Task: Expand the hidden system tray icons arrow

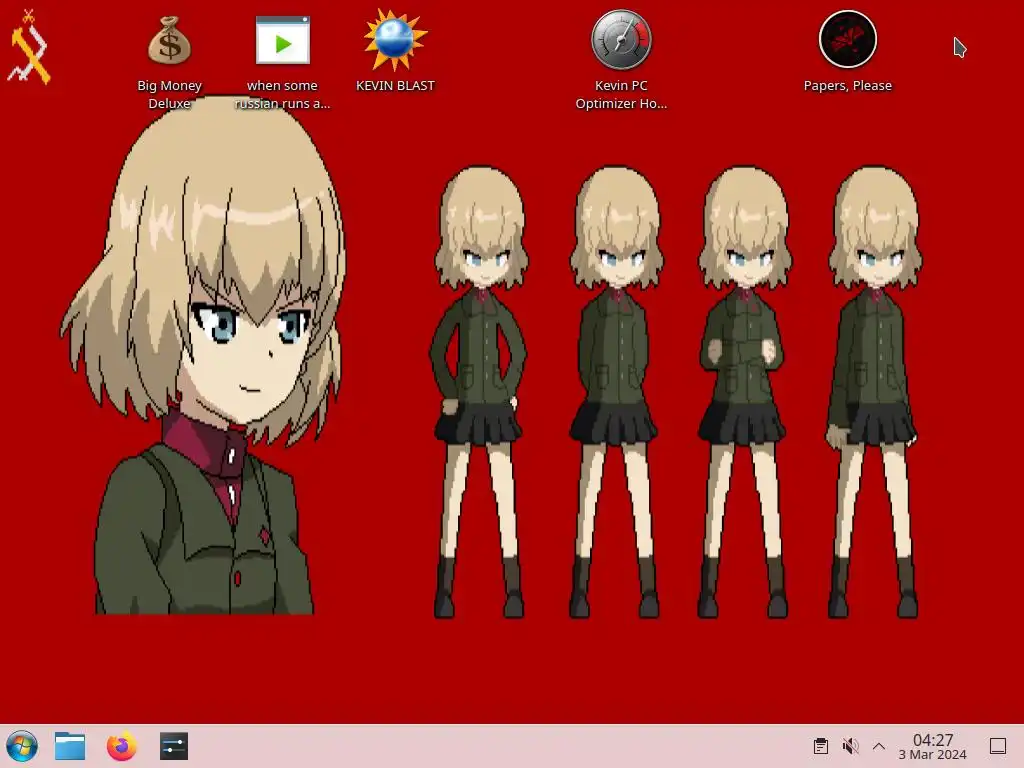Action: 879,746
